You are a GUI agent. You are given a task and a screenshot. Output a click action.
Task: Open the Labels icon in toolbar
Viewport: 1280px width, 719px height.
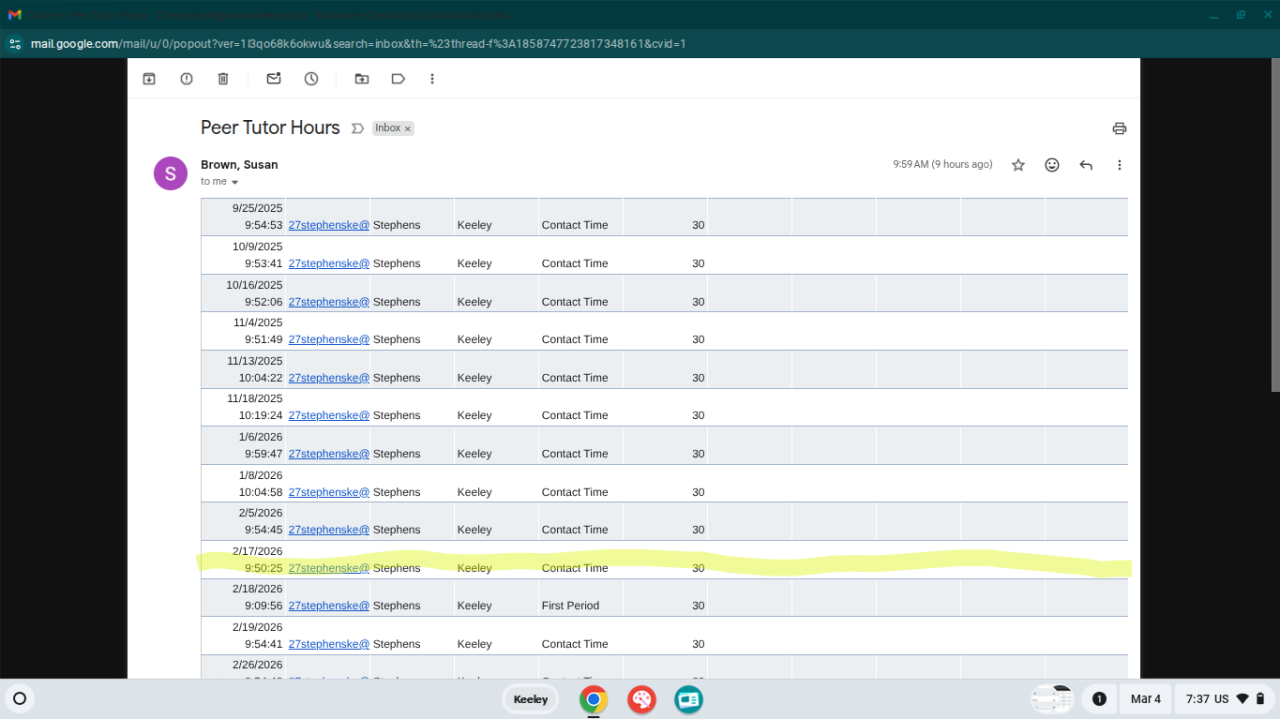click(x=398, y=79)
